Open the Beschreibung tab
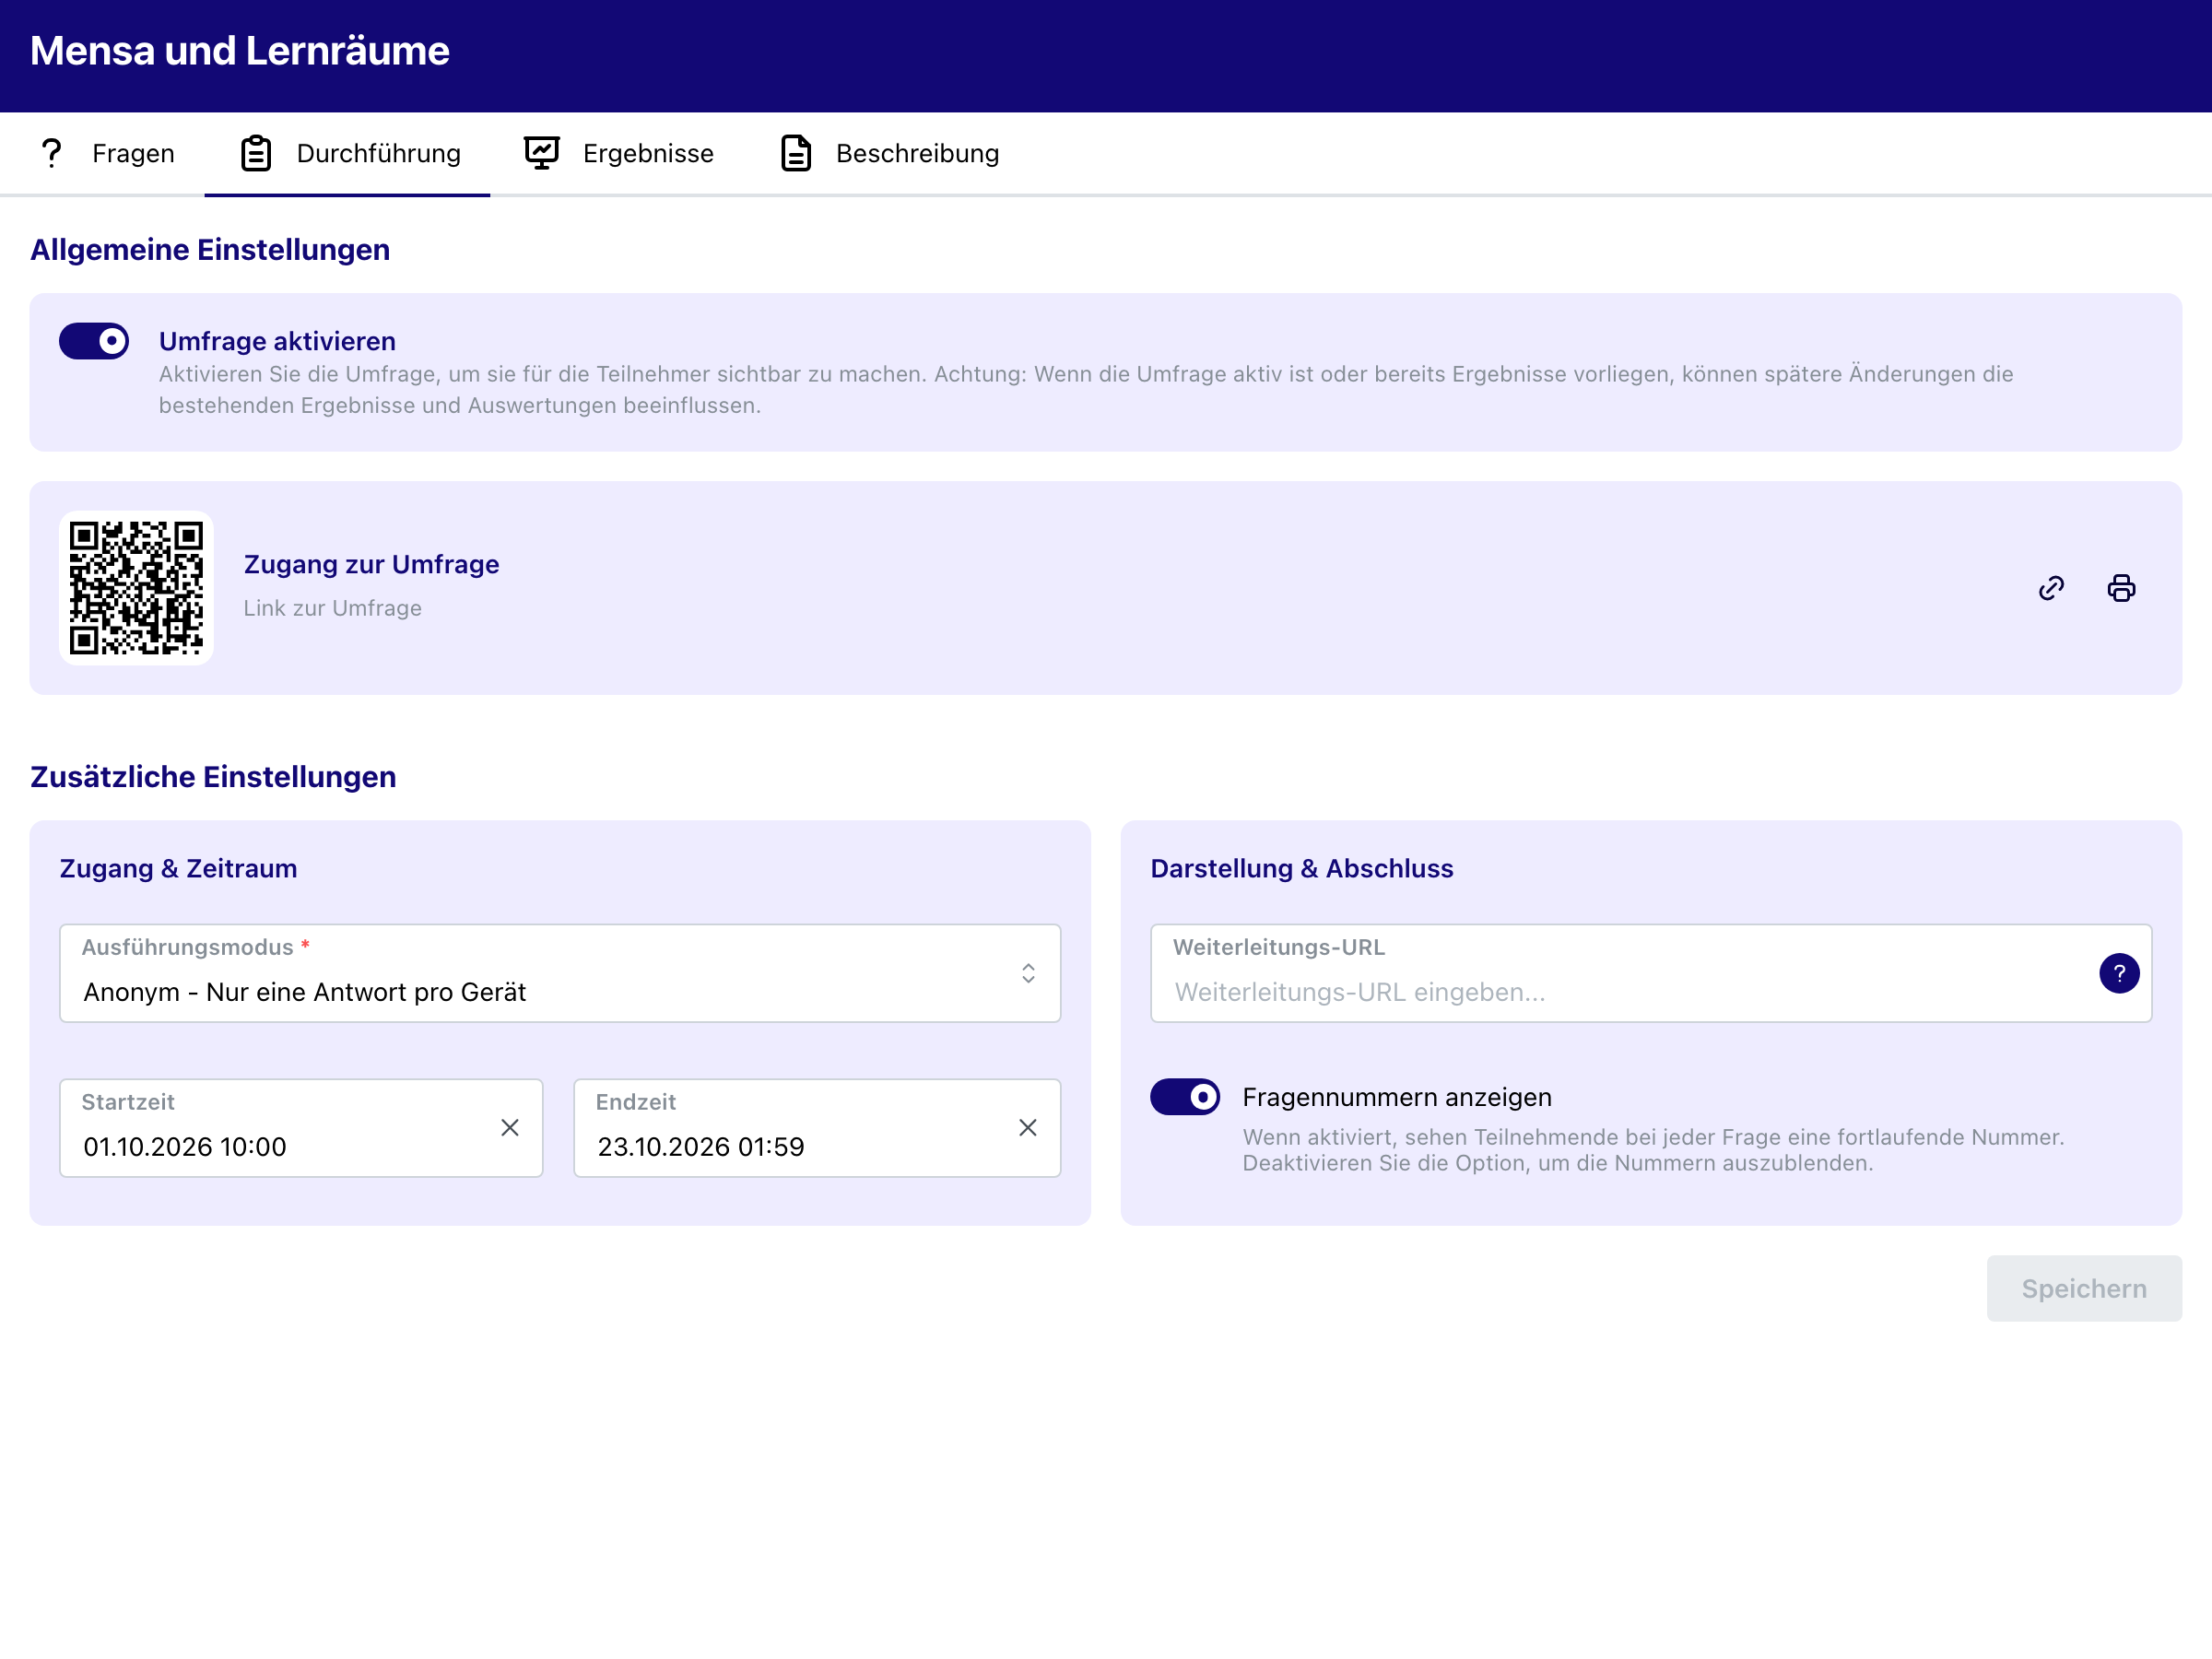The image size is (2212, 1659). pos(889,154)
